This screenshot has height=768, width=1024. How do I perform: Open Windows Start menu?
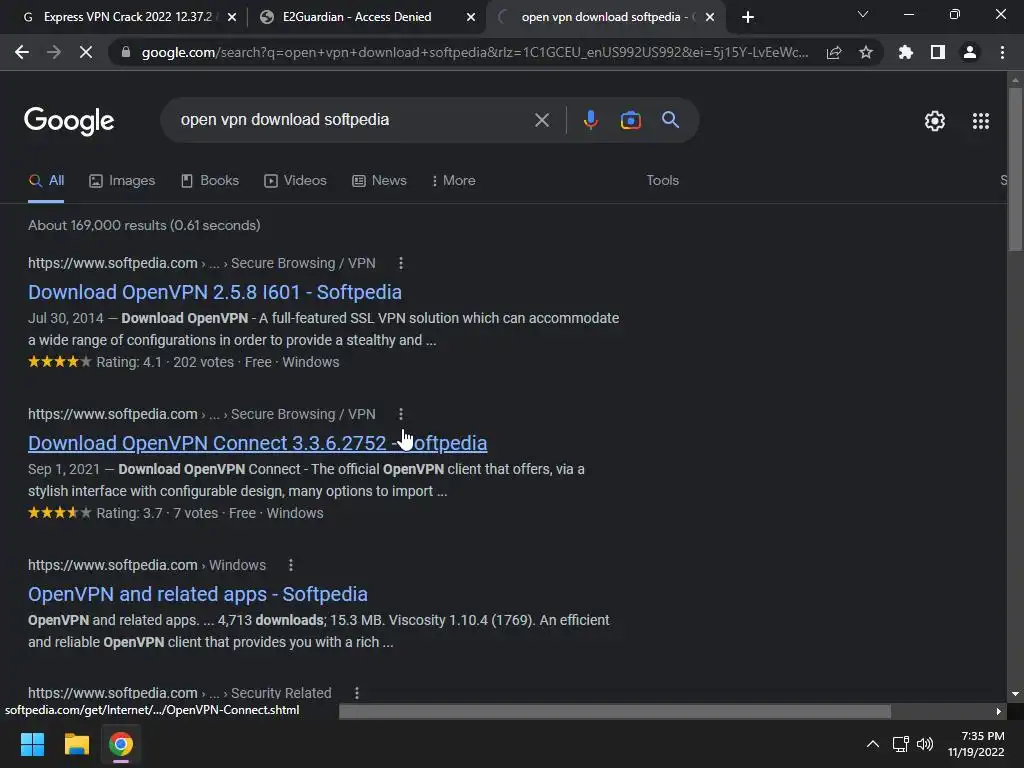click(32, 744)
